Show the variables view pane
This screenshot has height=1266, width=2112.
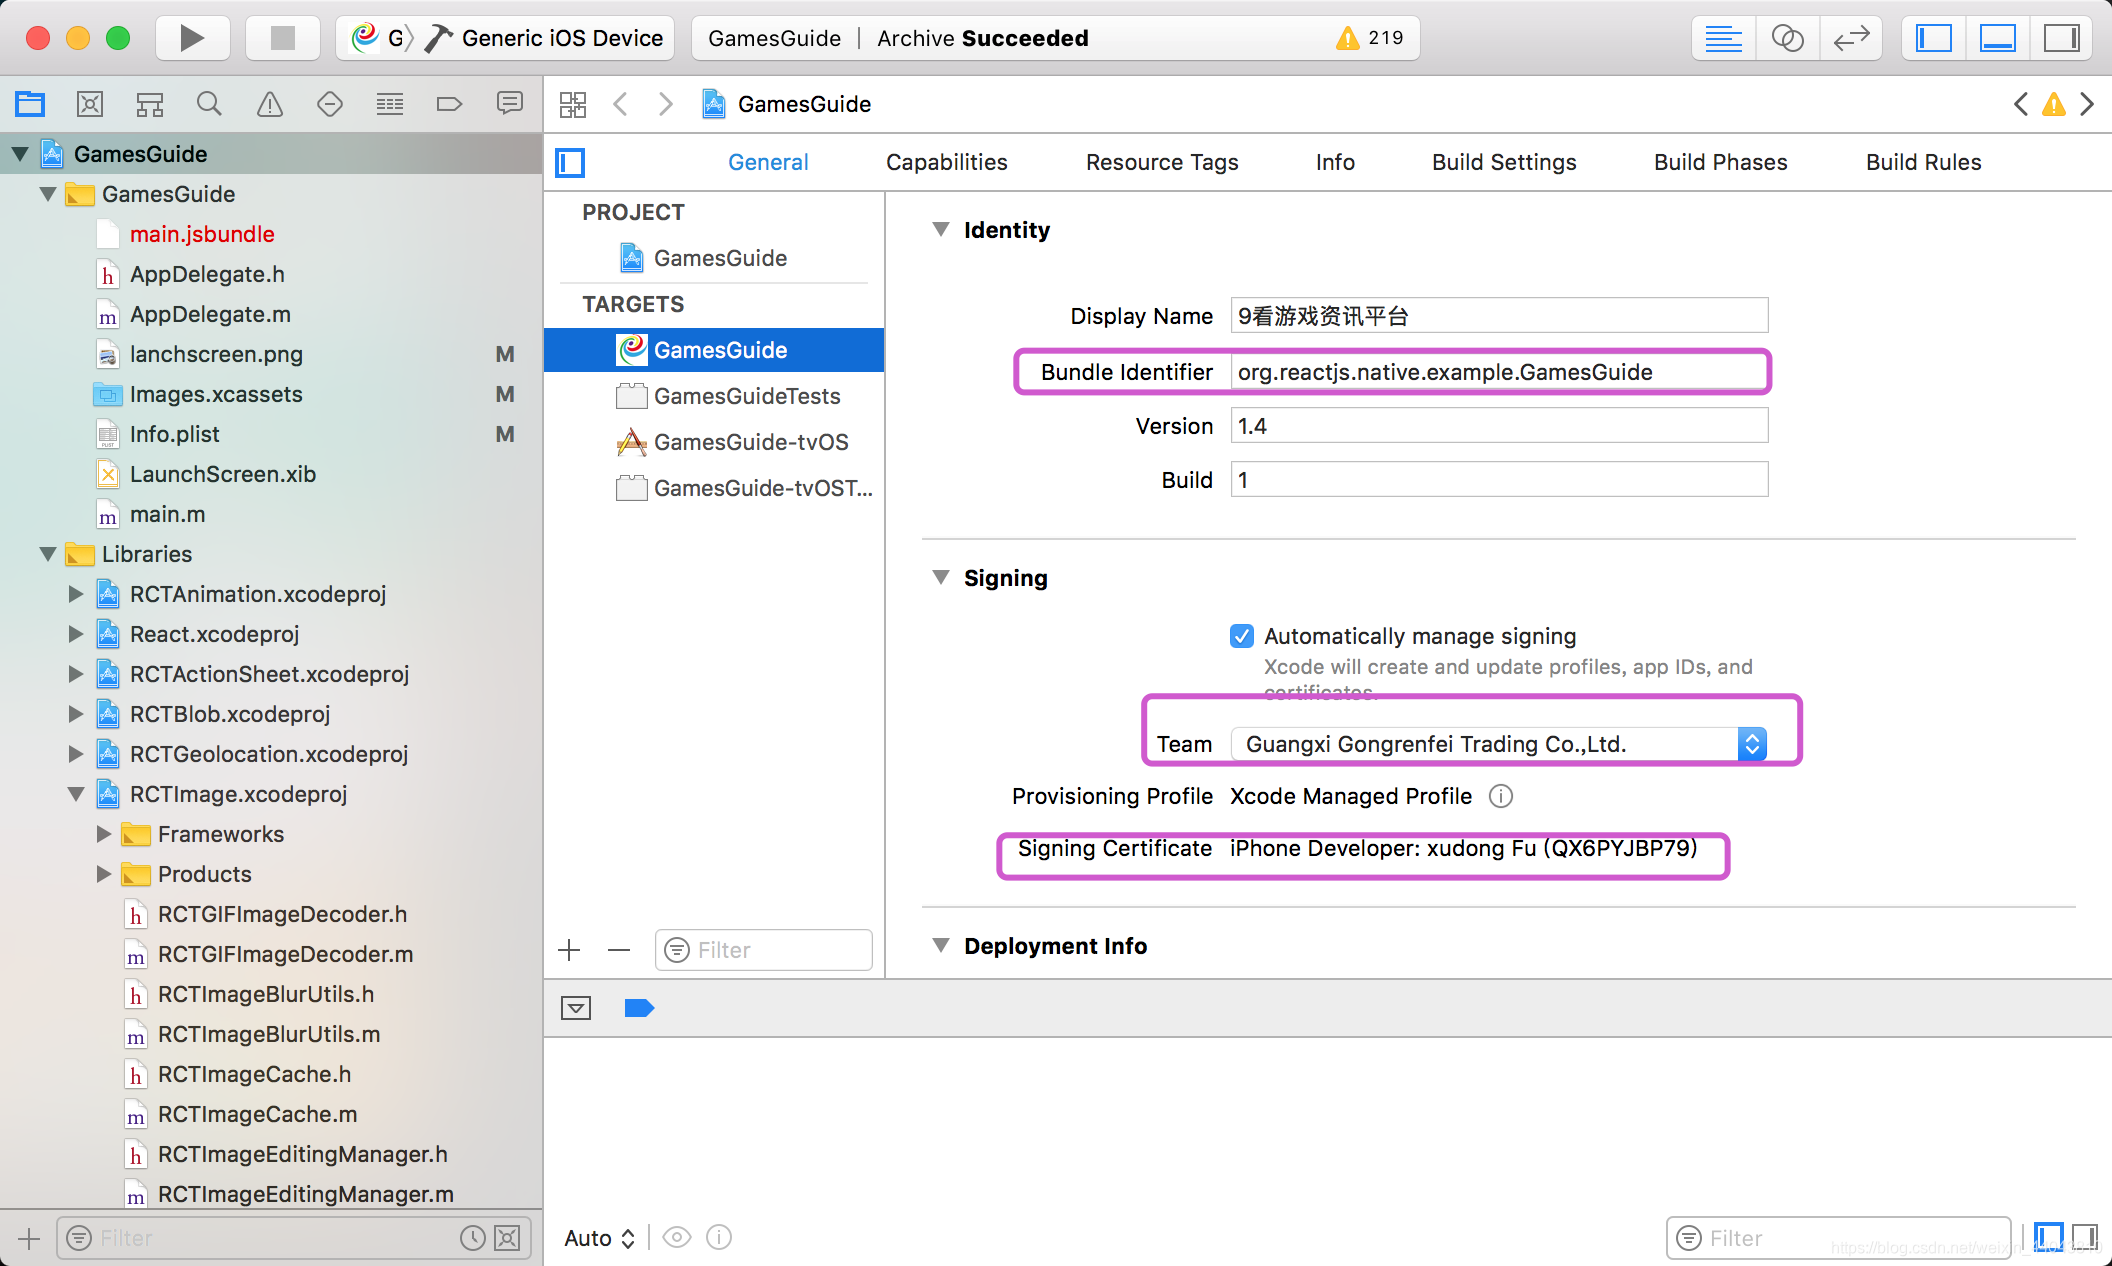(x=2048, y=1237)
